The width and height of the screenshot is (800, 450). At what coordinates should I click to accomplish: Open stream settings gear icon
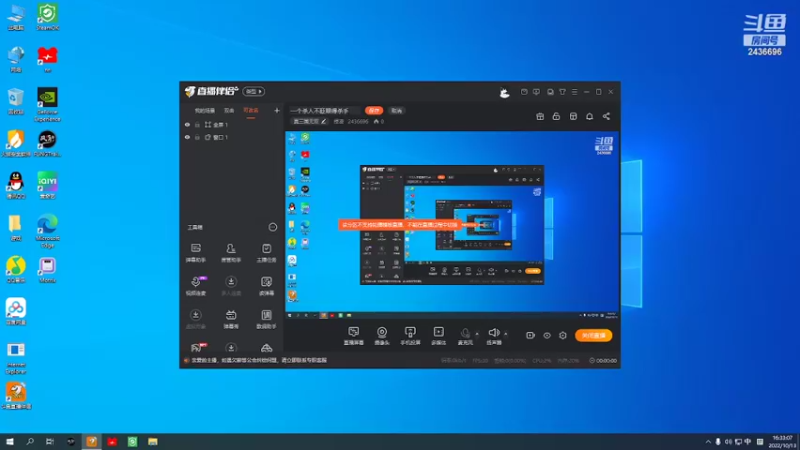tap(563, 335)
